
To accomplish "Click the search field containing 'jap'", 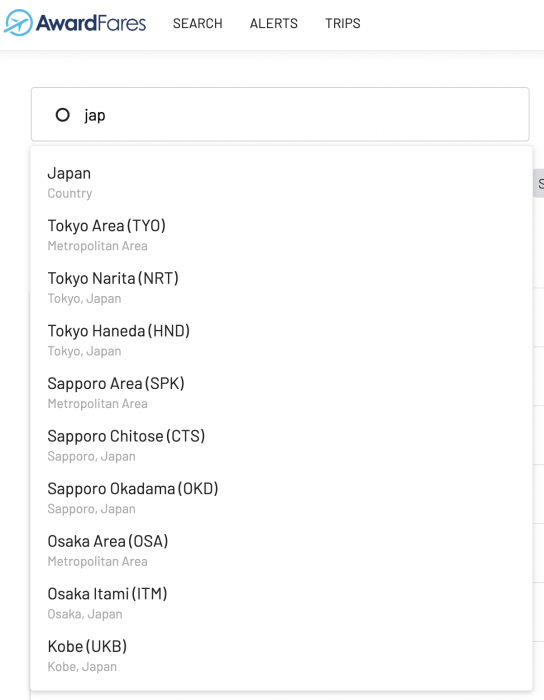I will [x=280, y=114].
